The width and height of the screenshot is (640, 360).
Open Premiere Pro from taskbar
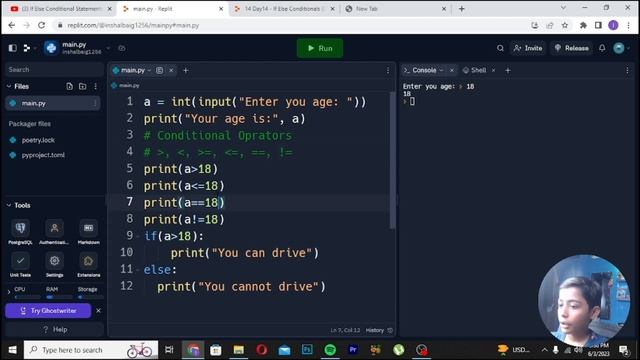pos(353,350)
